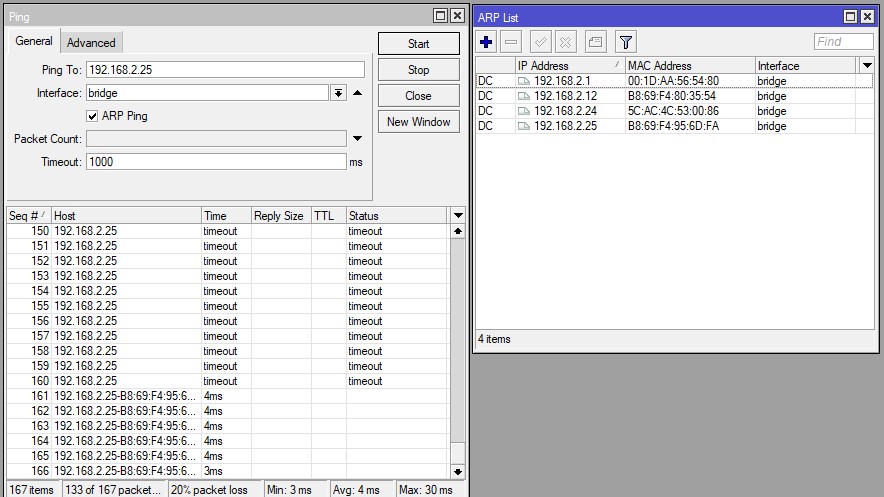Select MAC address 00:1D:AA:56:54:80

click(673, 81)
